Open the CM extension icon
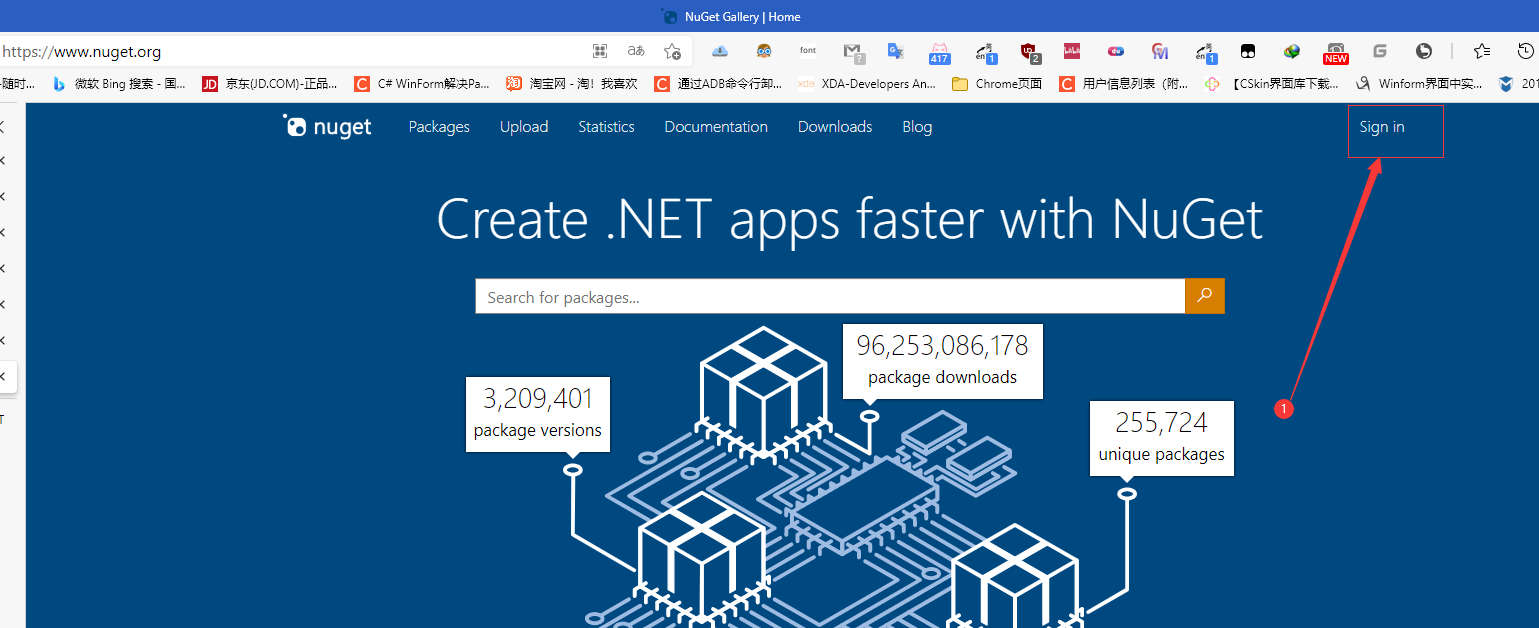The image size is (1539, 628). (1160, 51)
